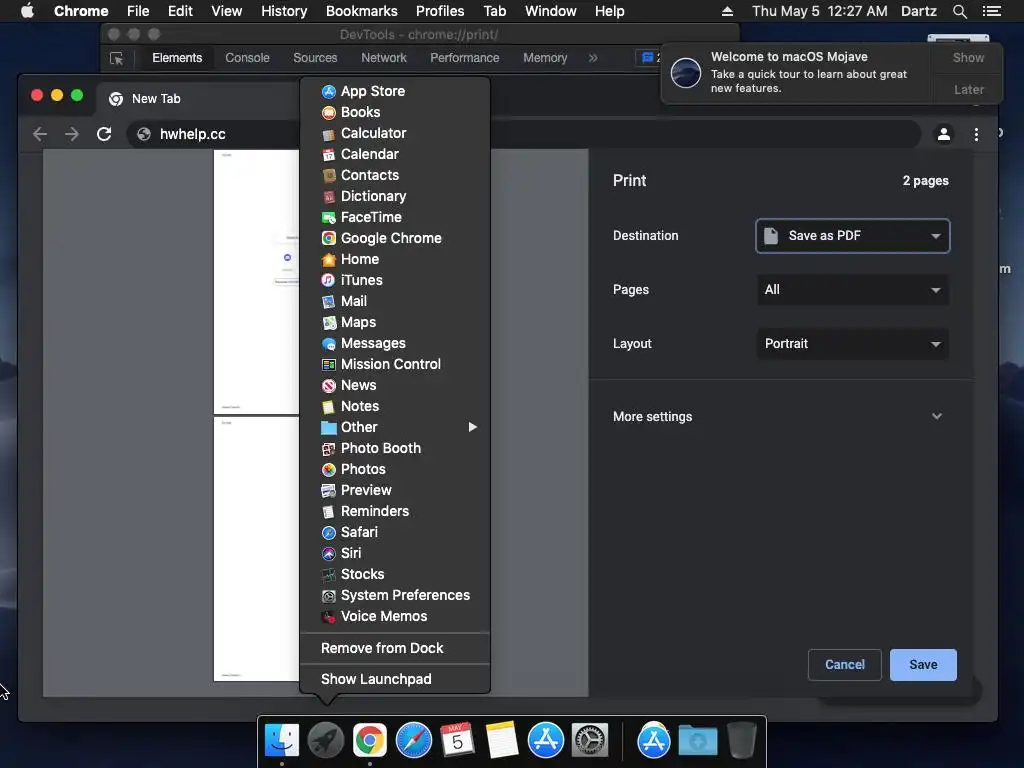Open the Bookmarks menu in menu bar
Viewport: 1024px width, 768px height.
(362, 11)
